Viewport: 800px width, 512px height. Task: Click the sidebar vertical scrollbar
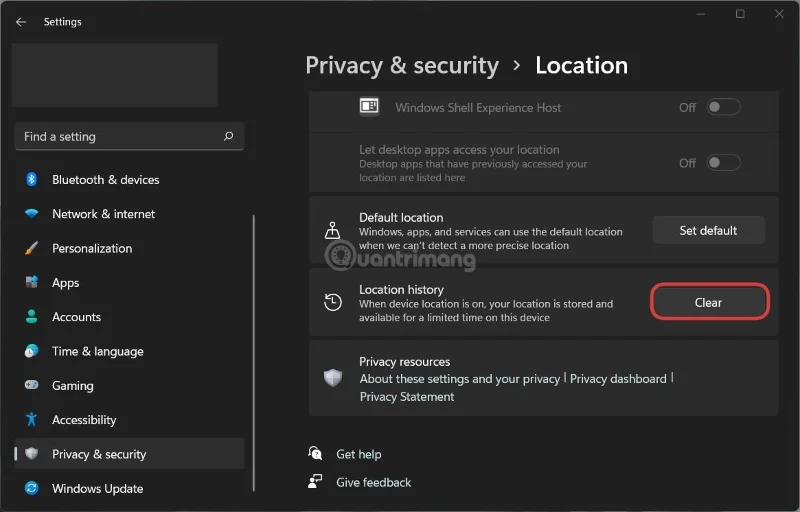(x=254, y=353)
